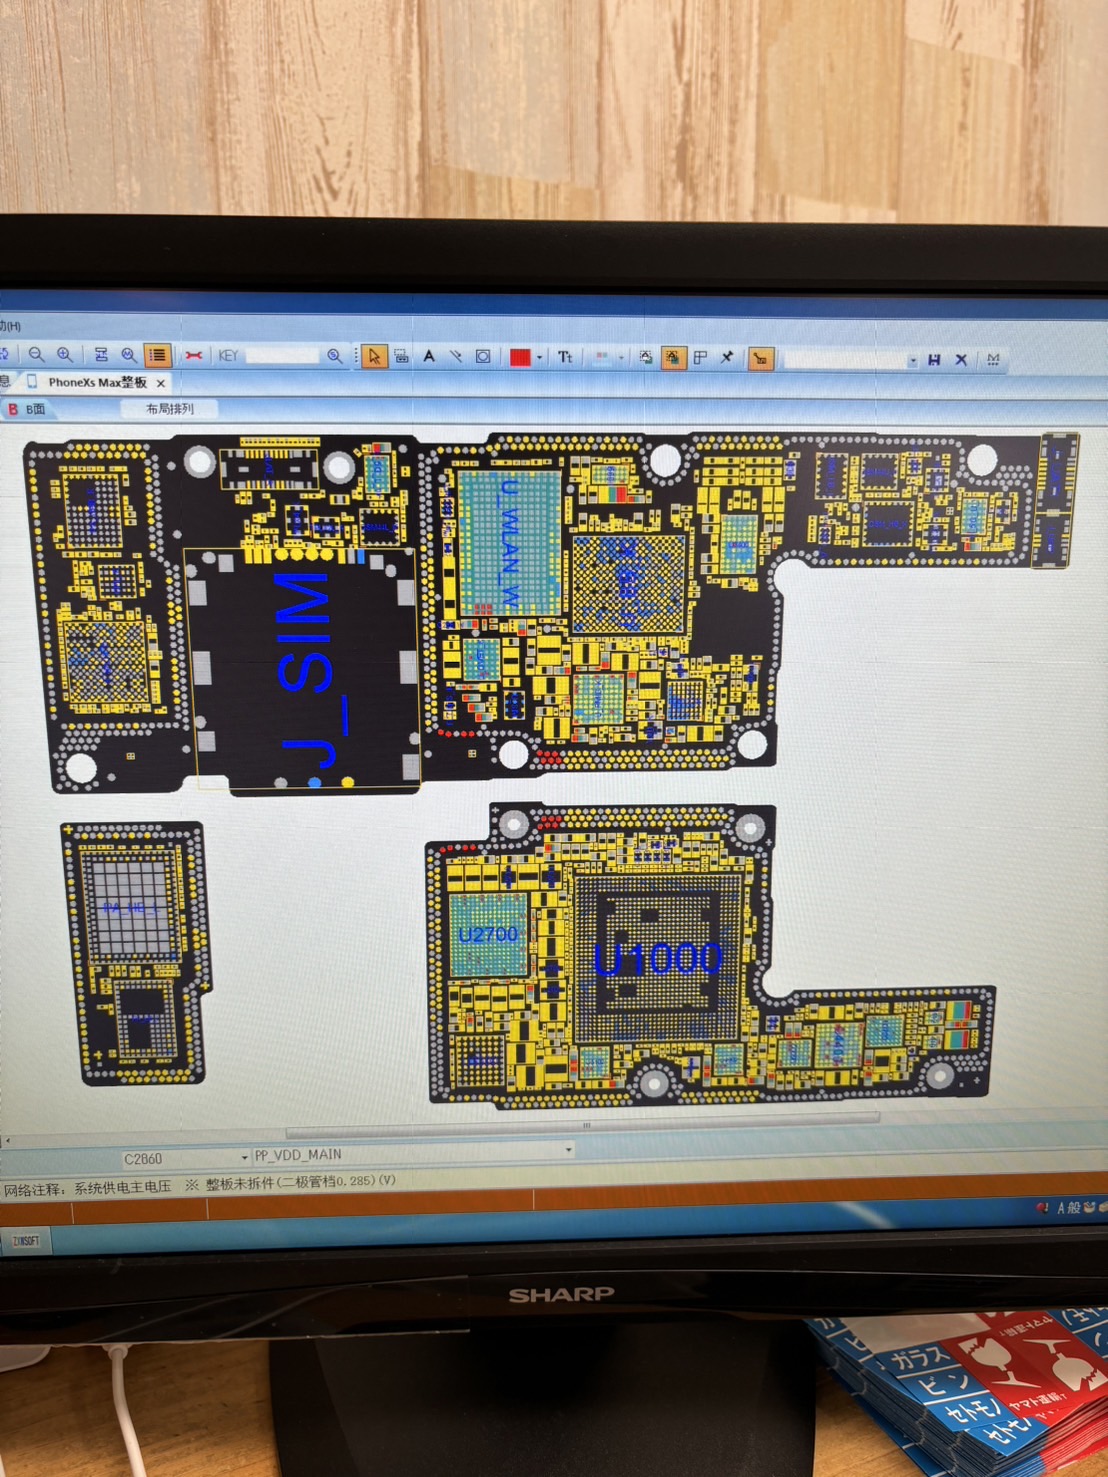Click the magnifier-with-wave search icon
This screenshot has height=1477, width=1108.
(129, 355)
